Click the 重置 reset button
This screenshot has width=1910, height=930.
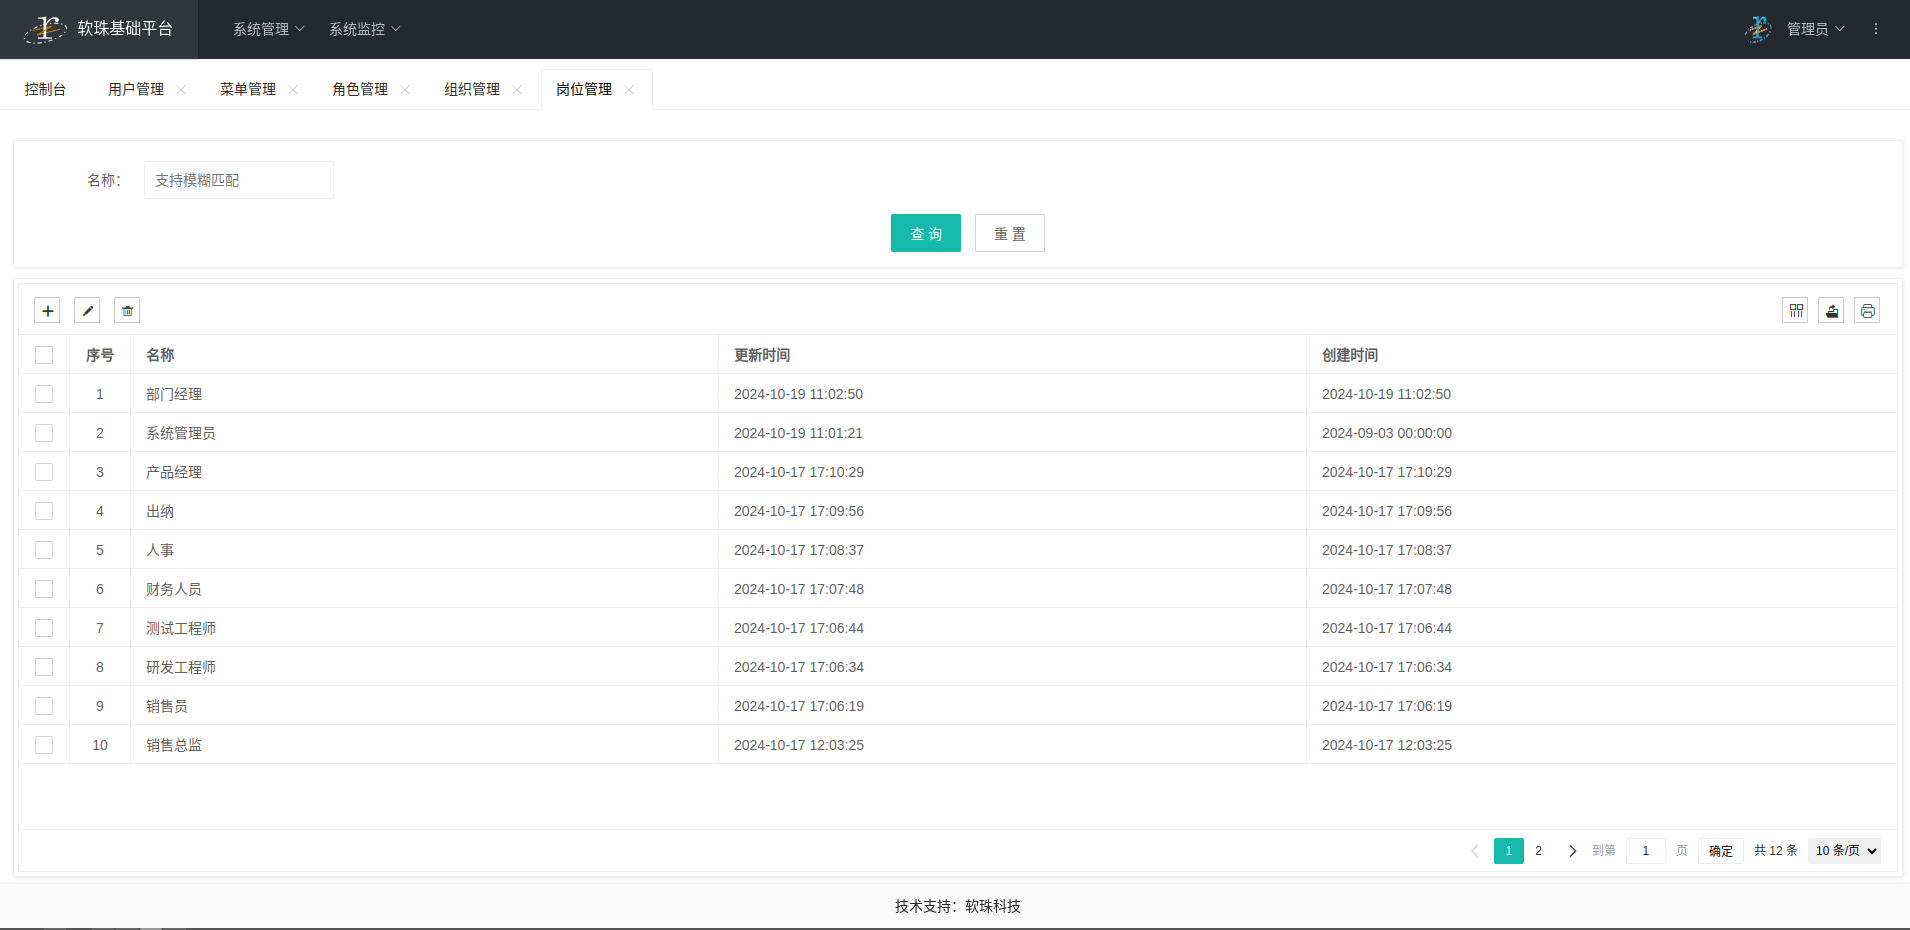(1009, 233)
